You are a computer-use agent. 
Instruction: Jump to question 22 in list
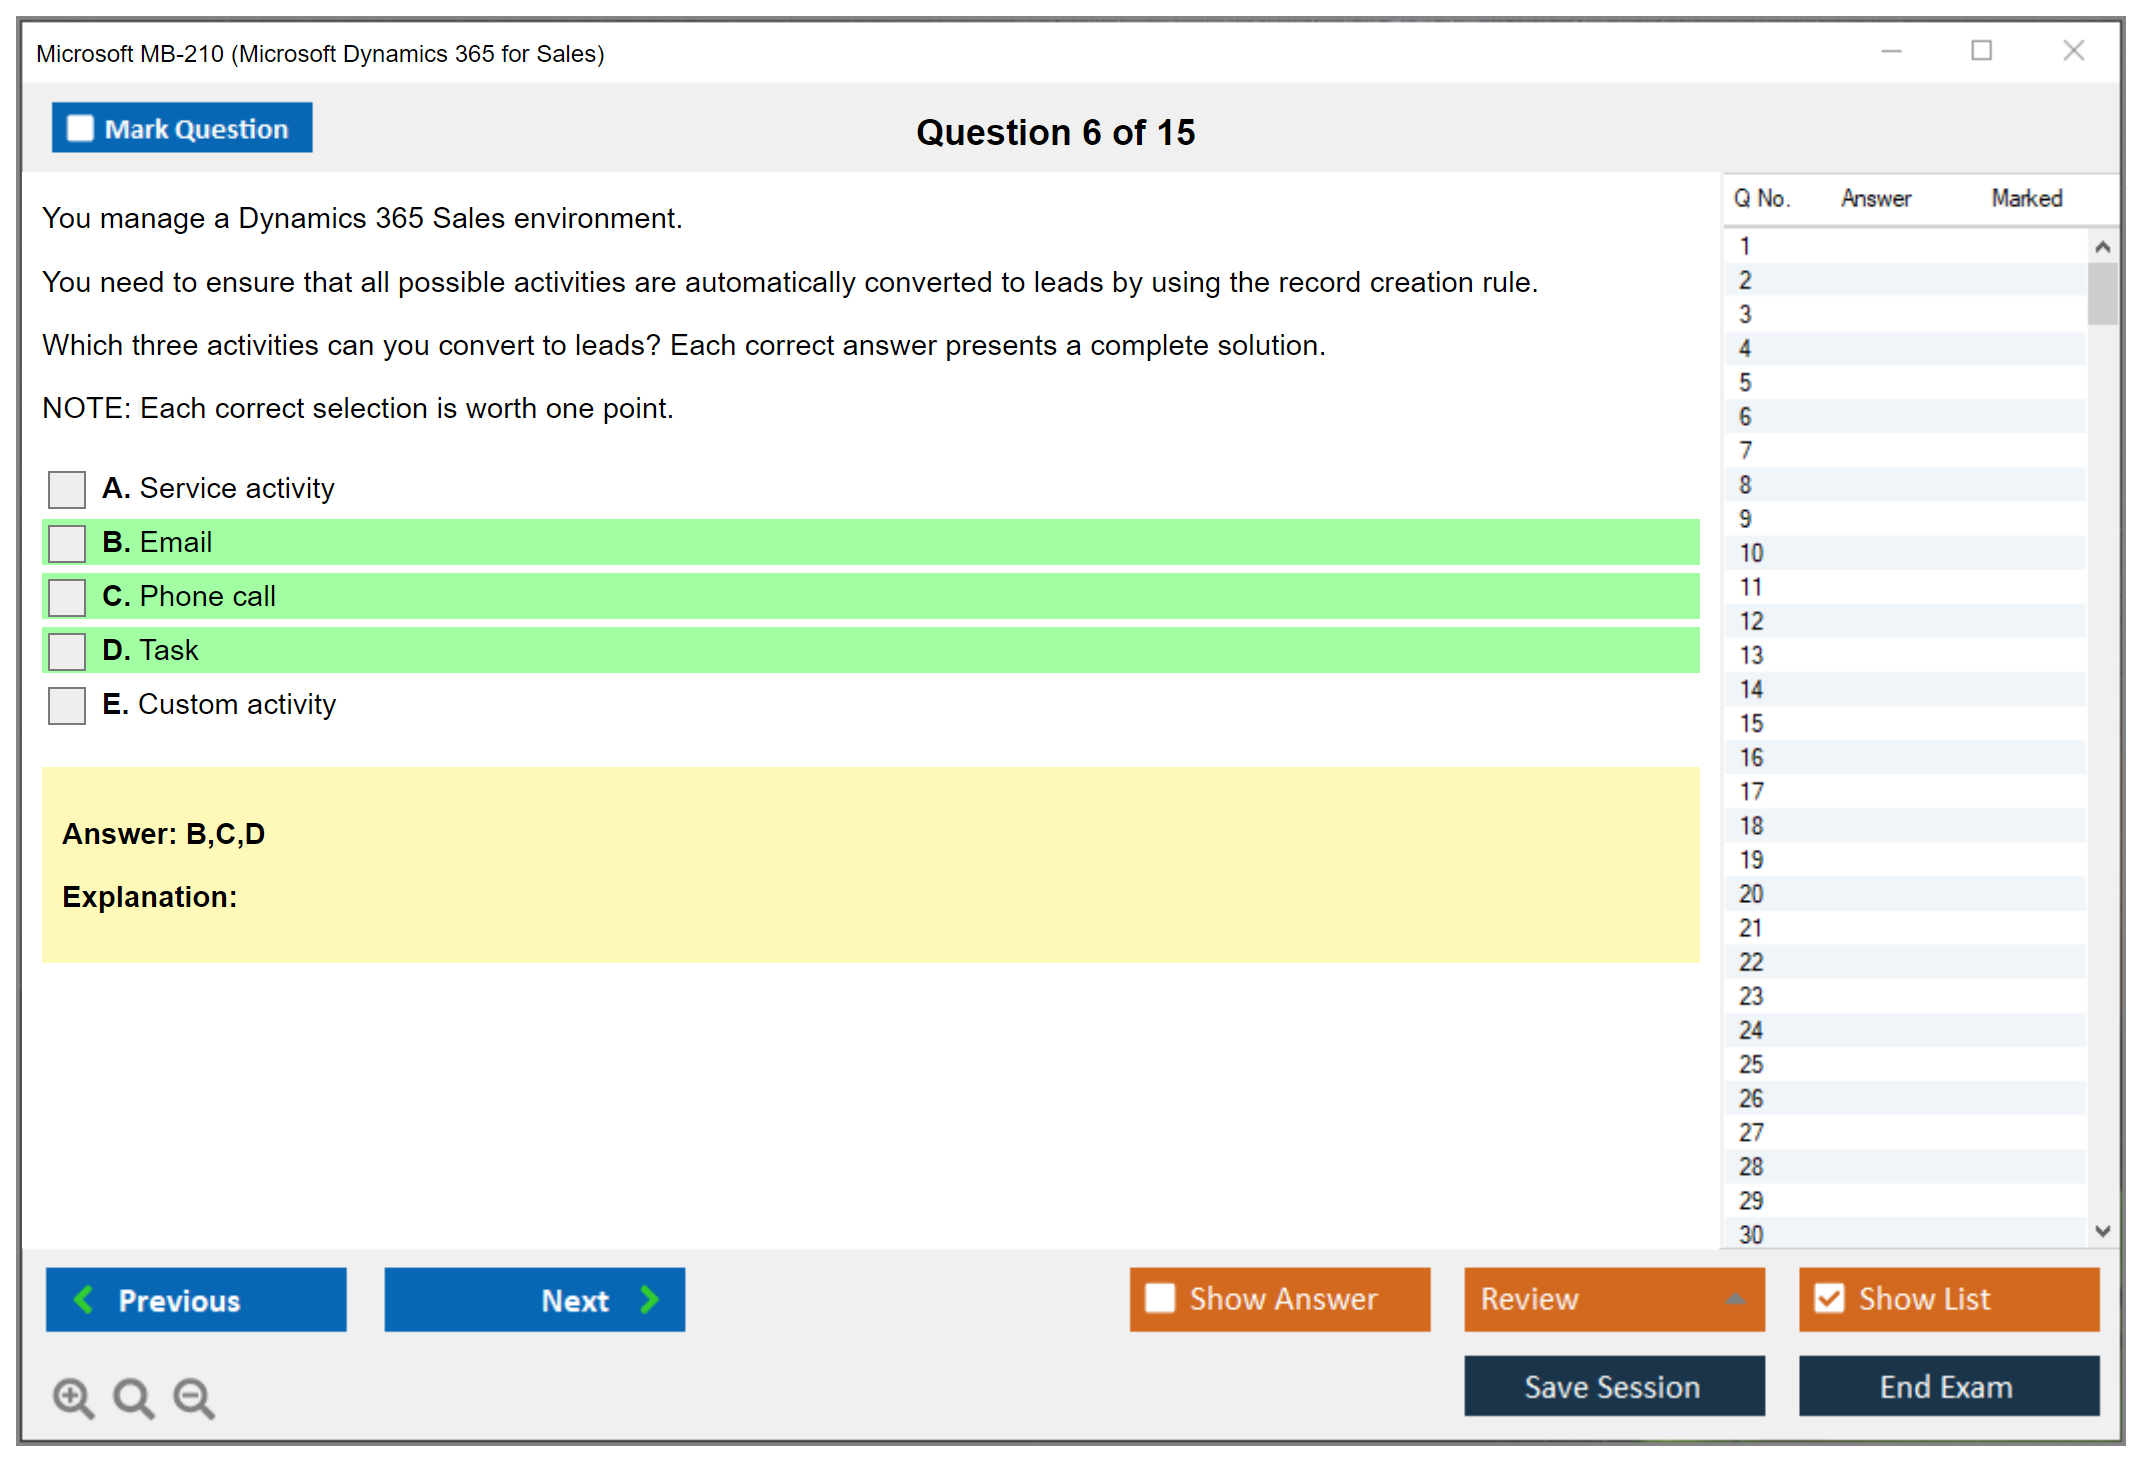[x=1751, y=962]
